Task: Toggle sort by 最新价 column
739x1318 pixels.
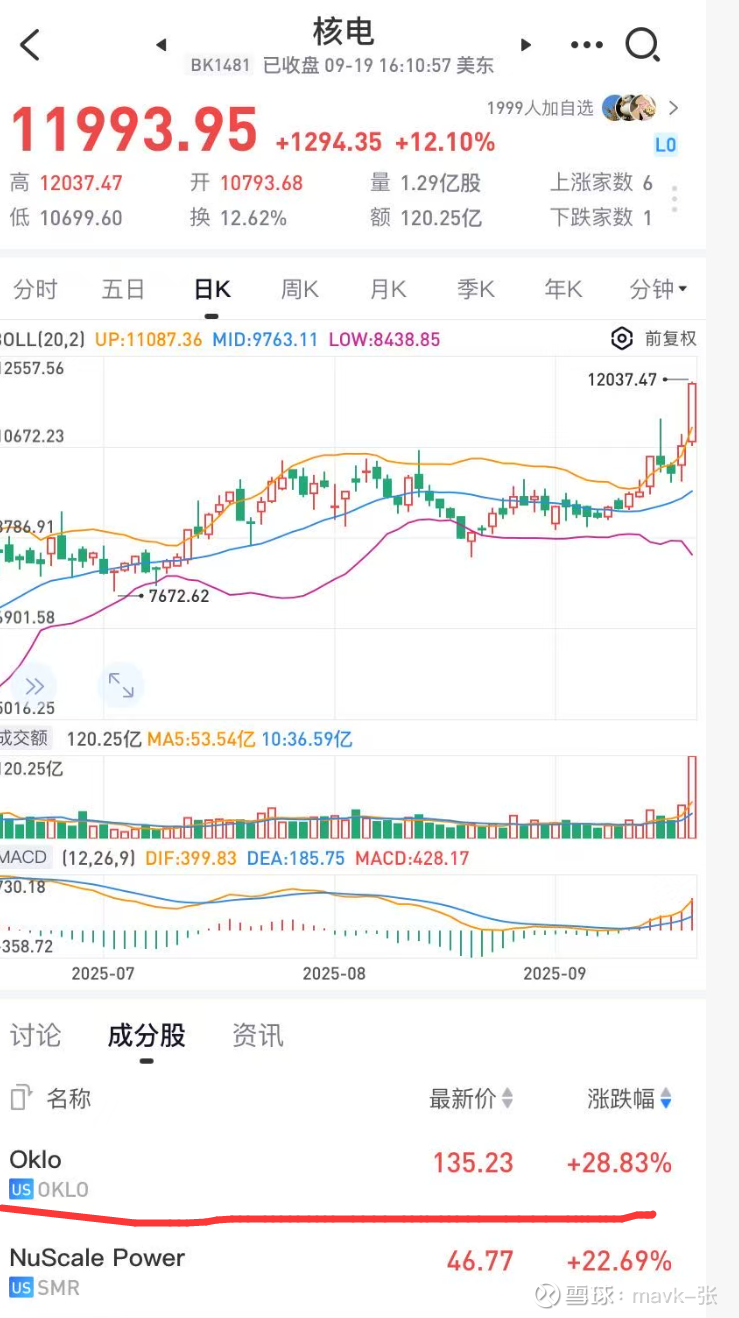Action: (471, 1099)
